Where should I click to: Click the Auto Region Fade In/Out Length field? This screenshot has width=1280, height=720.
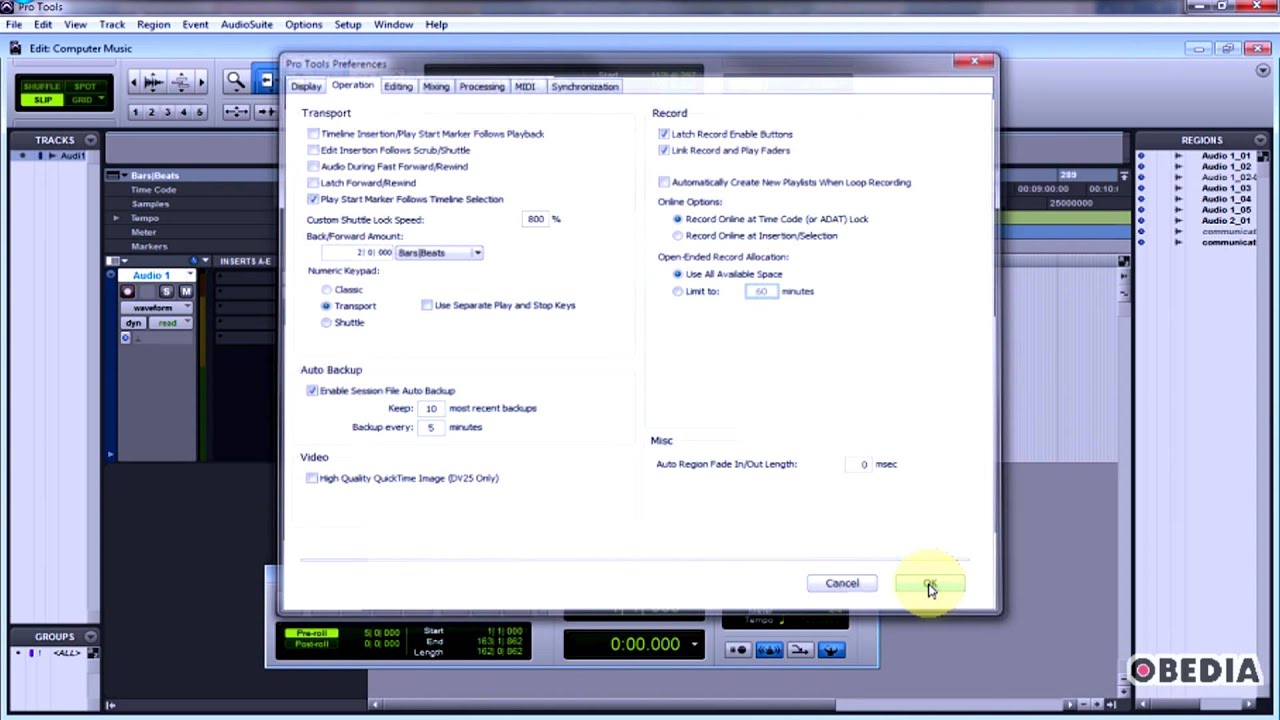click(860, 464)
